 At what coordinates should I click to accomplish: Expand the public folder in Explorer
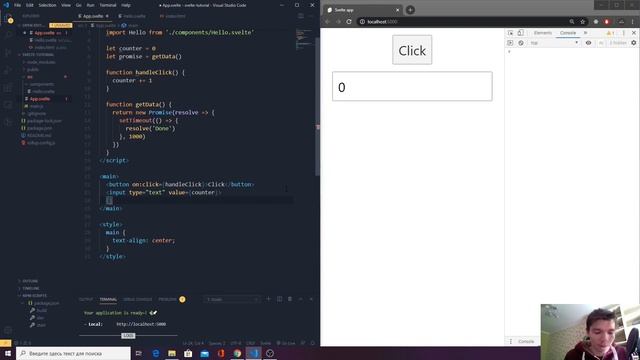point(33,69)
